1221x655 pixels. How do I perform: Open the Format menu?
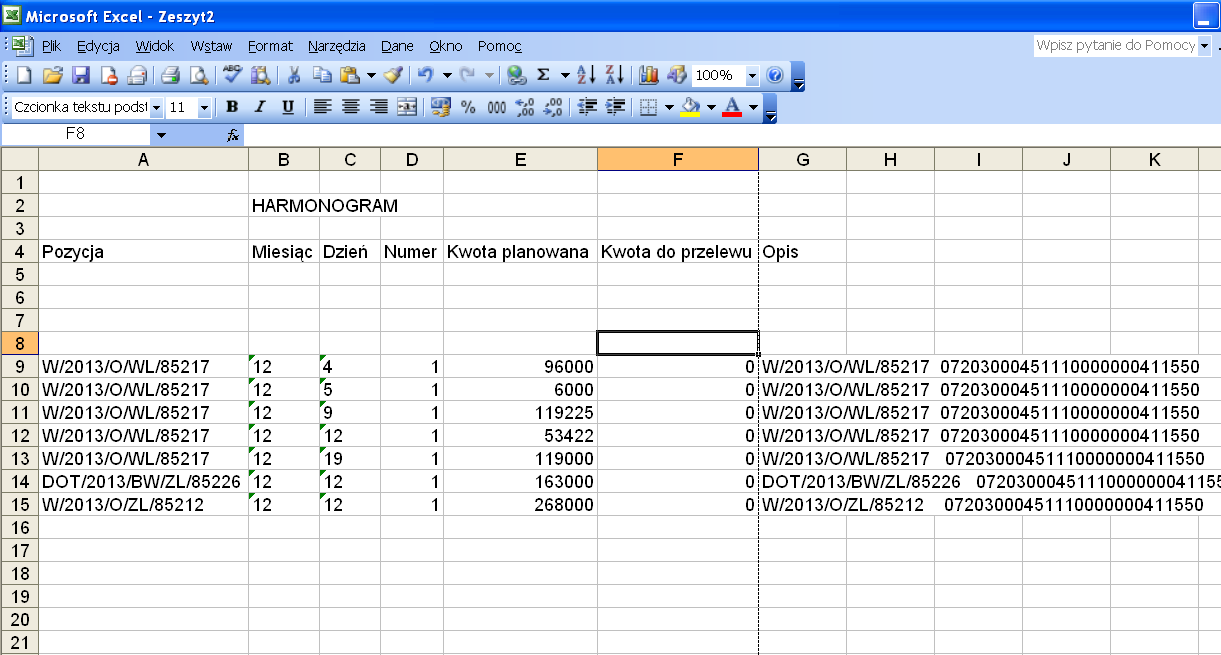270,46
